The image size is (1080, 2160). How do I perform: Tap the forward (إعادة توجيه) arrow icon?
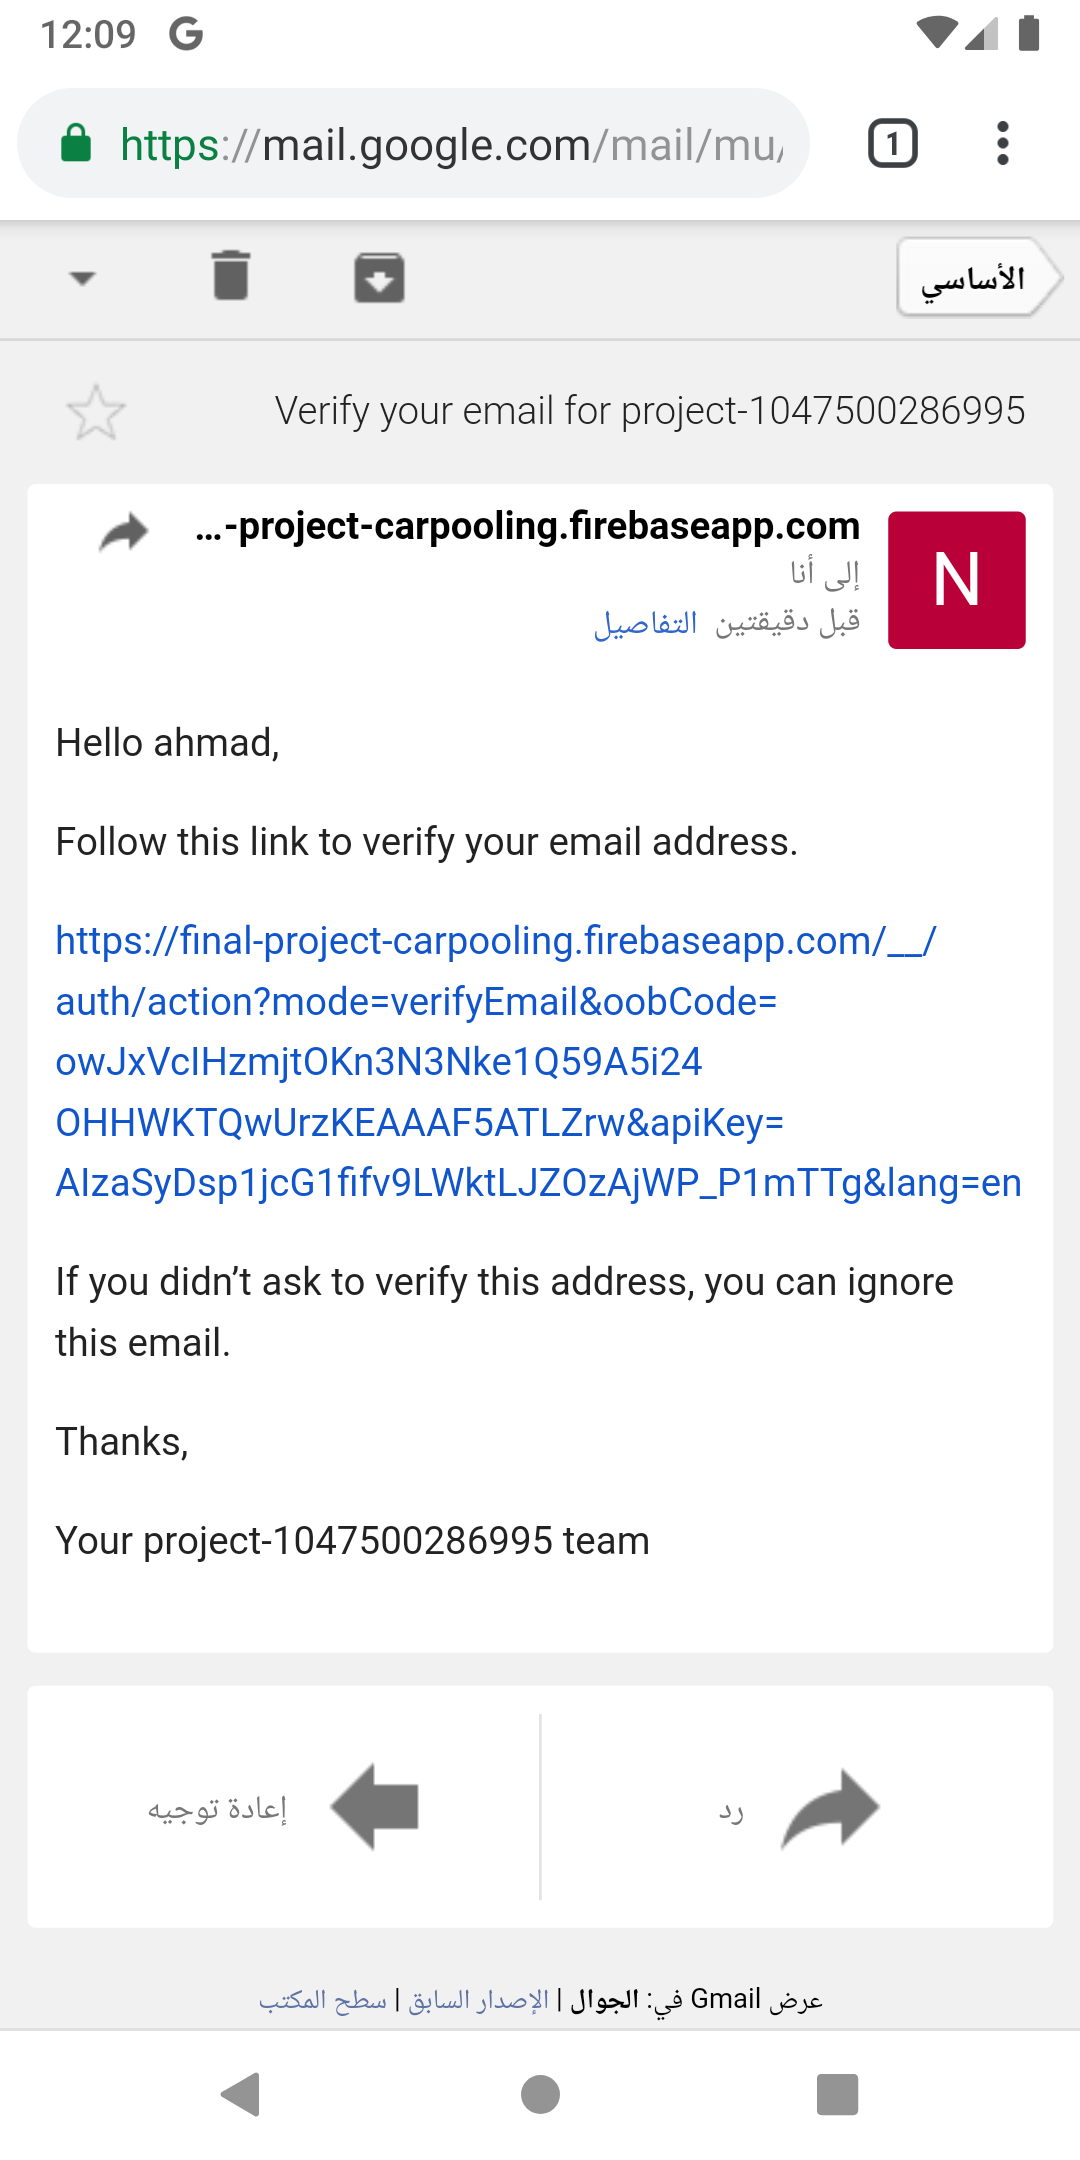375,1808
